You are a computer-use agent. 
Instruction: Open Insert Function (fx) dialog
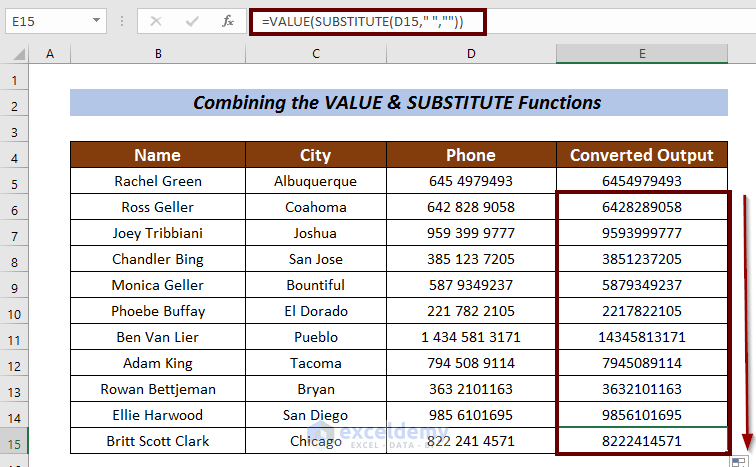click(x=228, y=20)
